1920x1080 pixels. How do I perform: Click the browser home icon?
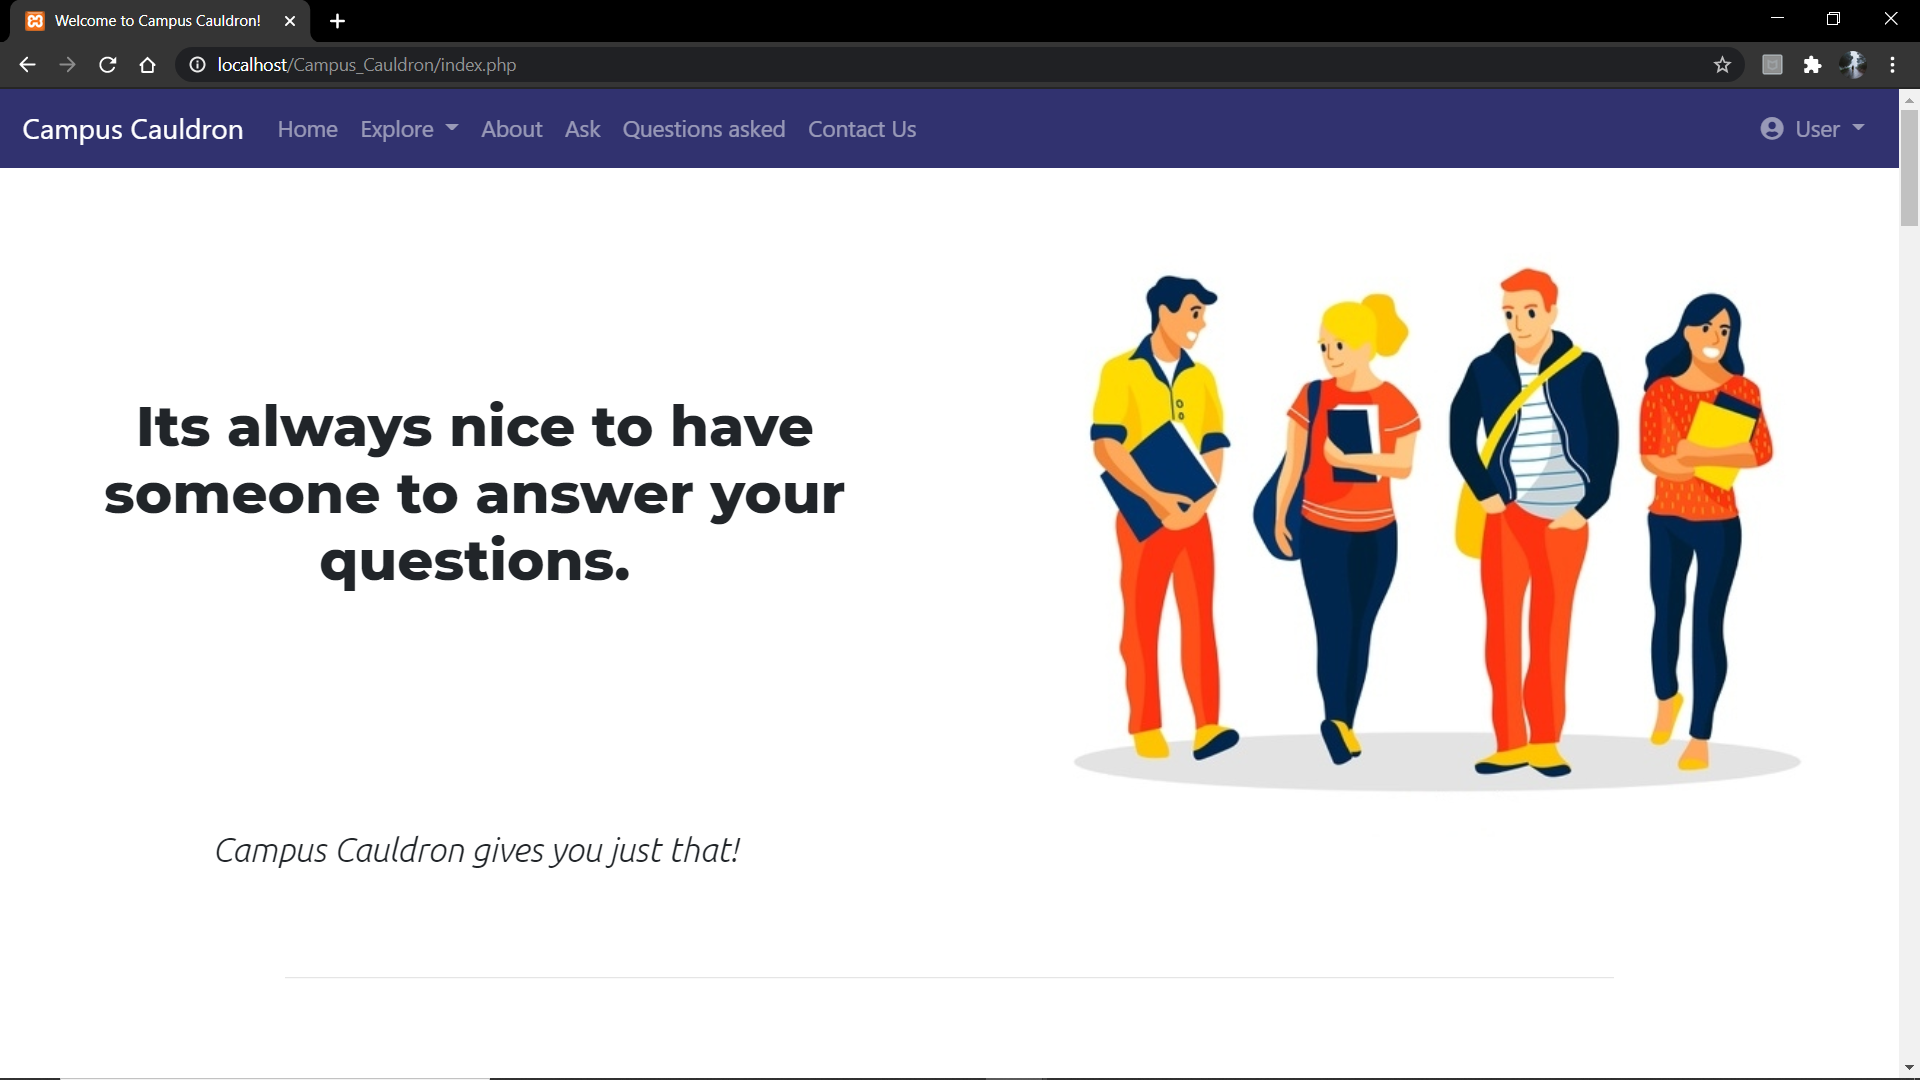coord(147,65)
